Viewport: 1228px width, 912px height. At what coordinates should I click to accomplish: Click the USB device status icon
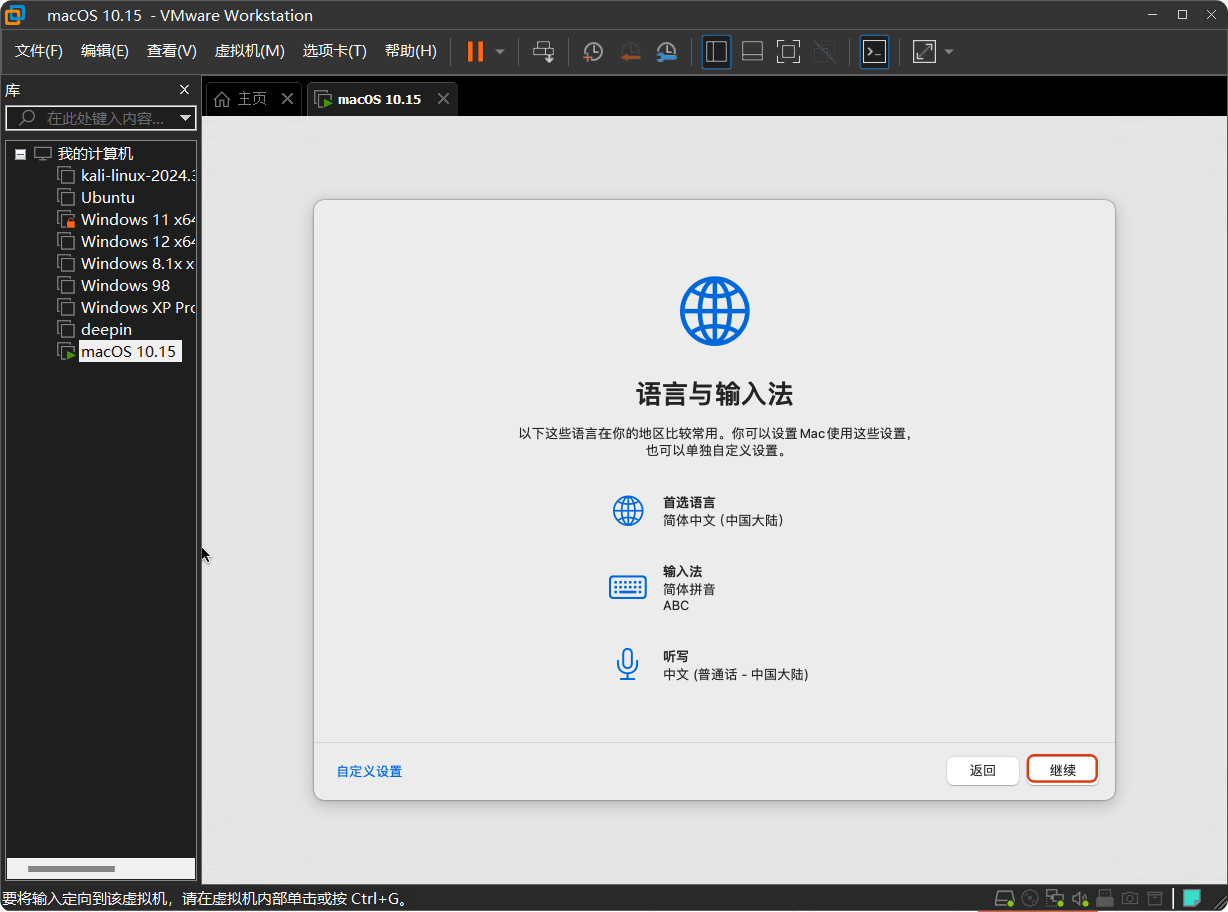click(x=1105, y=898)
